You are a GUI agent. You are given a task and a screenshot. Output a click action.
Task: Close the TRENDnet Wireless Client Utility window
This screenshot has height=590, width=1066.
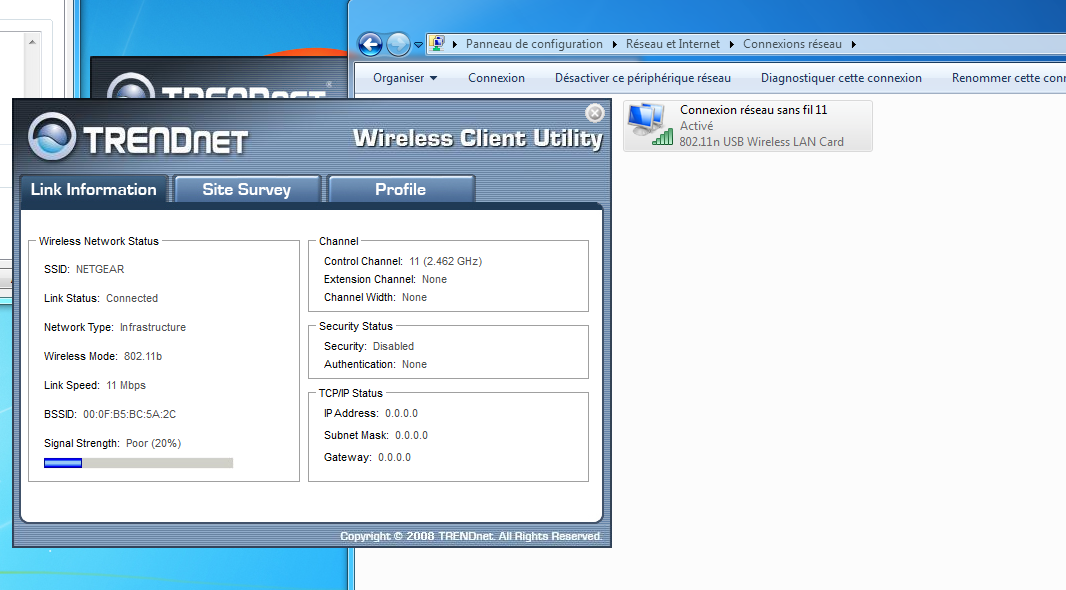click(x=595, y=113)
